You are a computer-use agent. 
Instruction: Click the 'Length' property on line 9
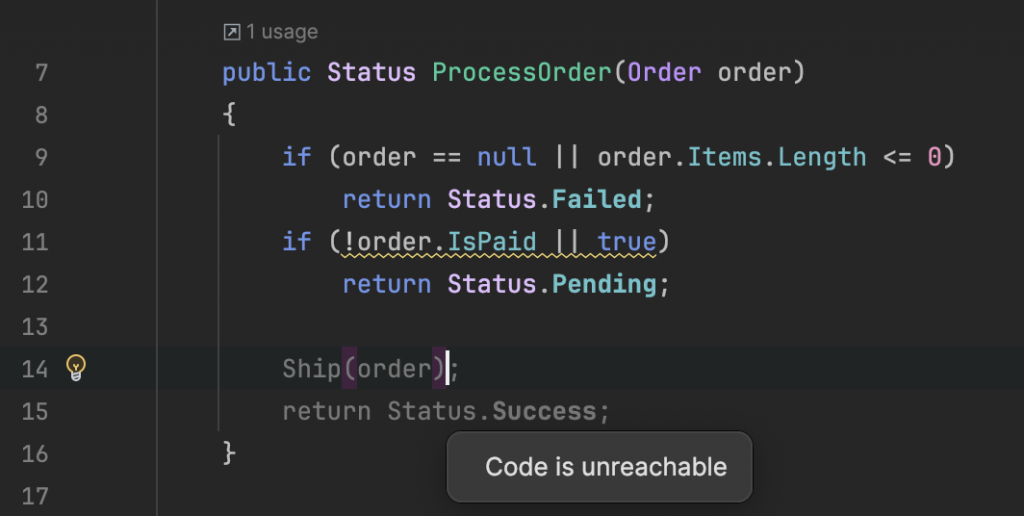822,157
